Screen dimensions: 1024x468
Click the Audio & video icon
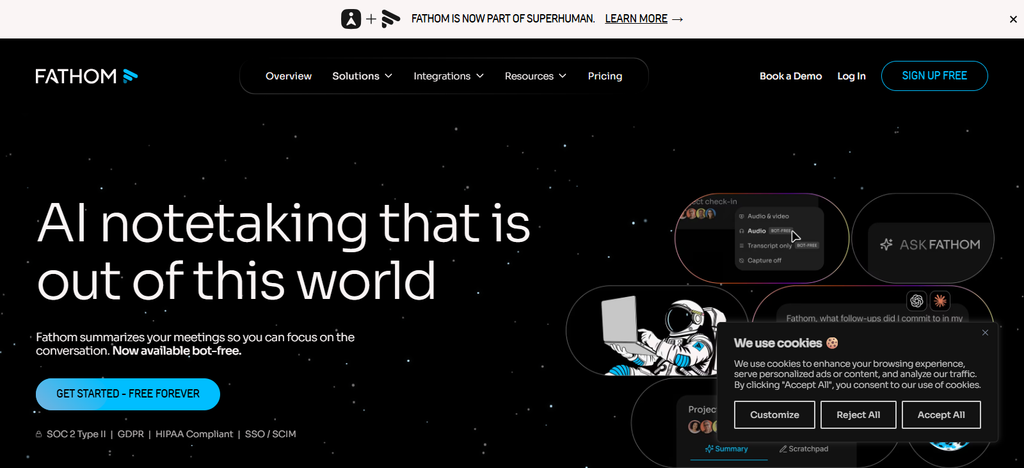741,216
